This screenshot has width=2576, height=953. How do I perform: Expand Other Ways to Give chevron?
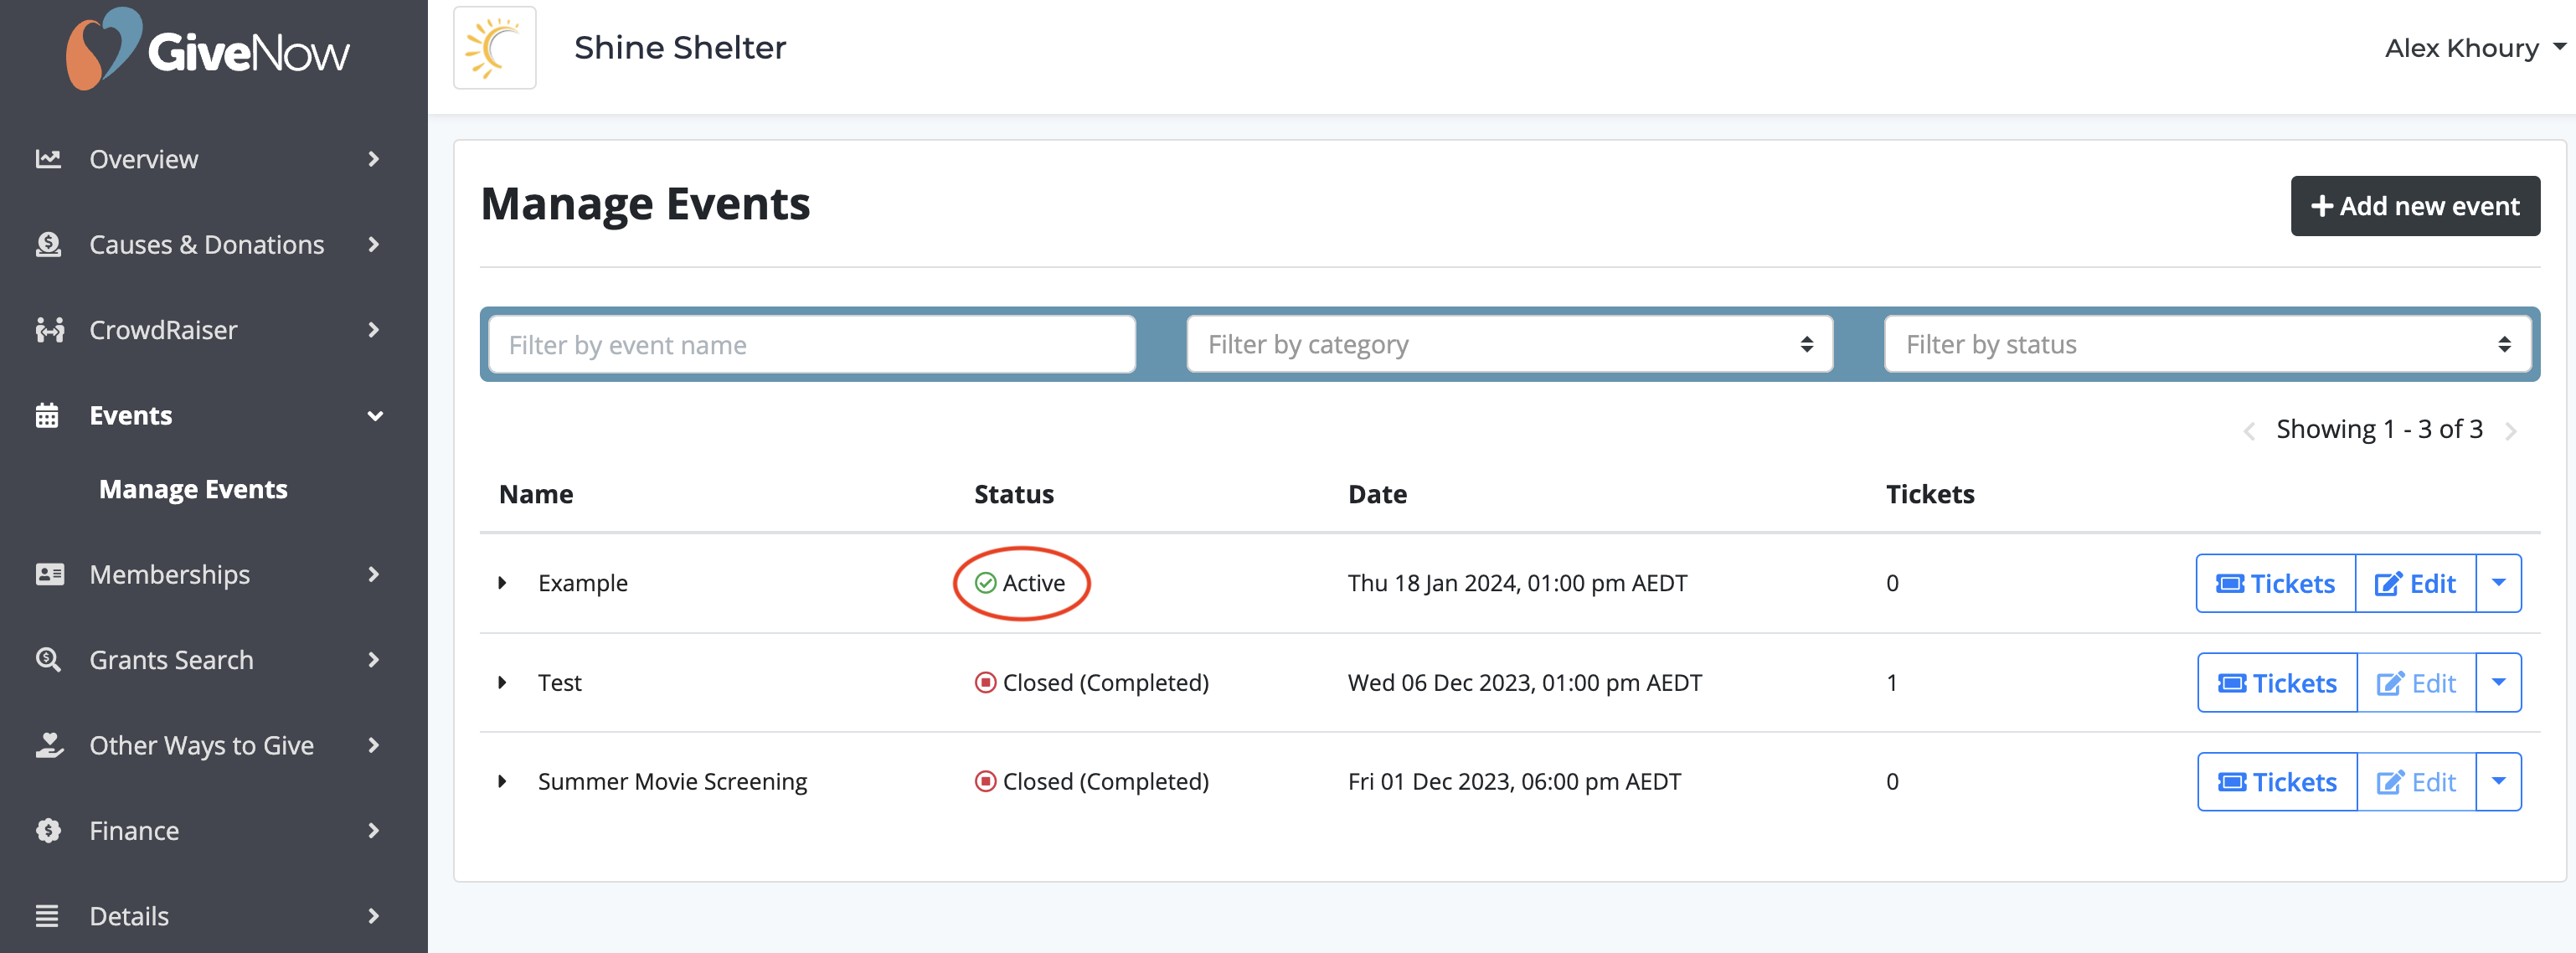pyautogui.click(x=374, y=745)
